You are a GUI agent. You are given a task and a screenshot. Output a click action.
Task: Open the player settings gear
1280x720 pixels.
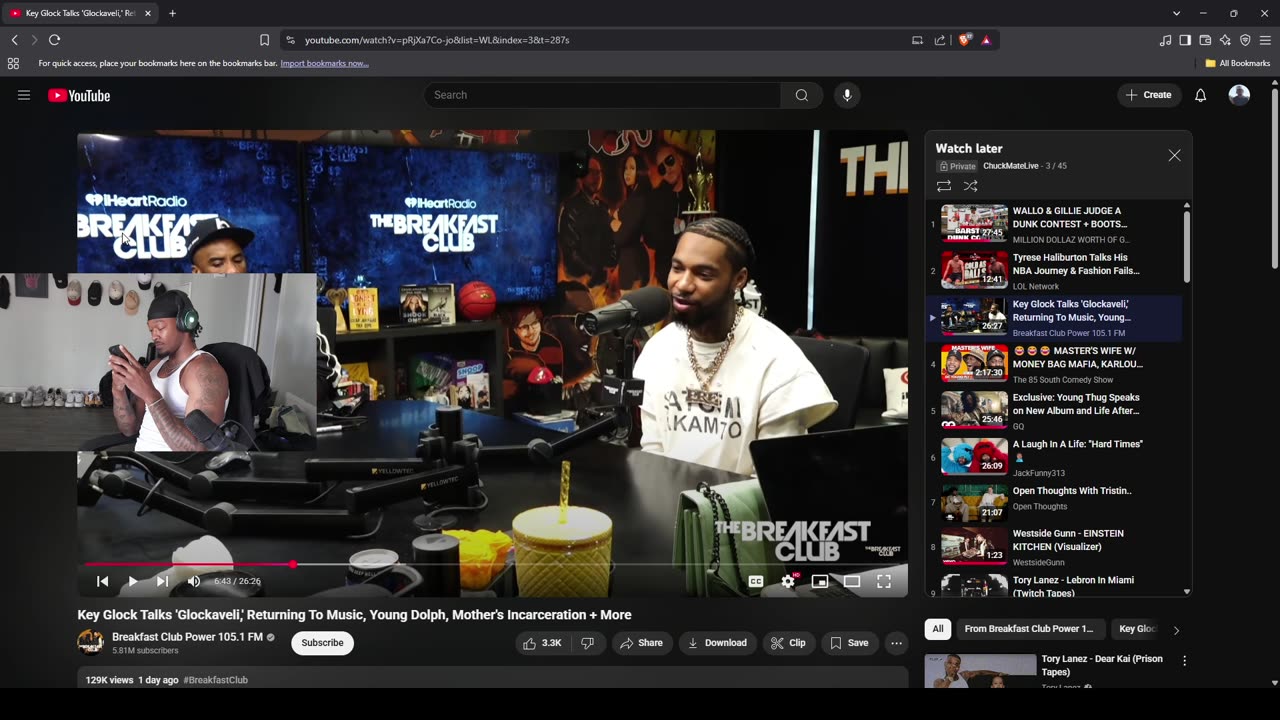(788, 581)
